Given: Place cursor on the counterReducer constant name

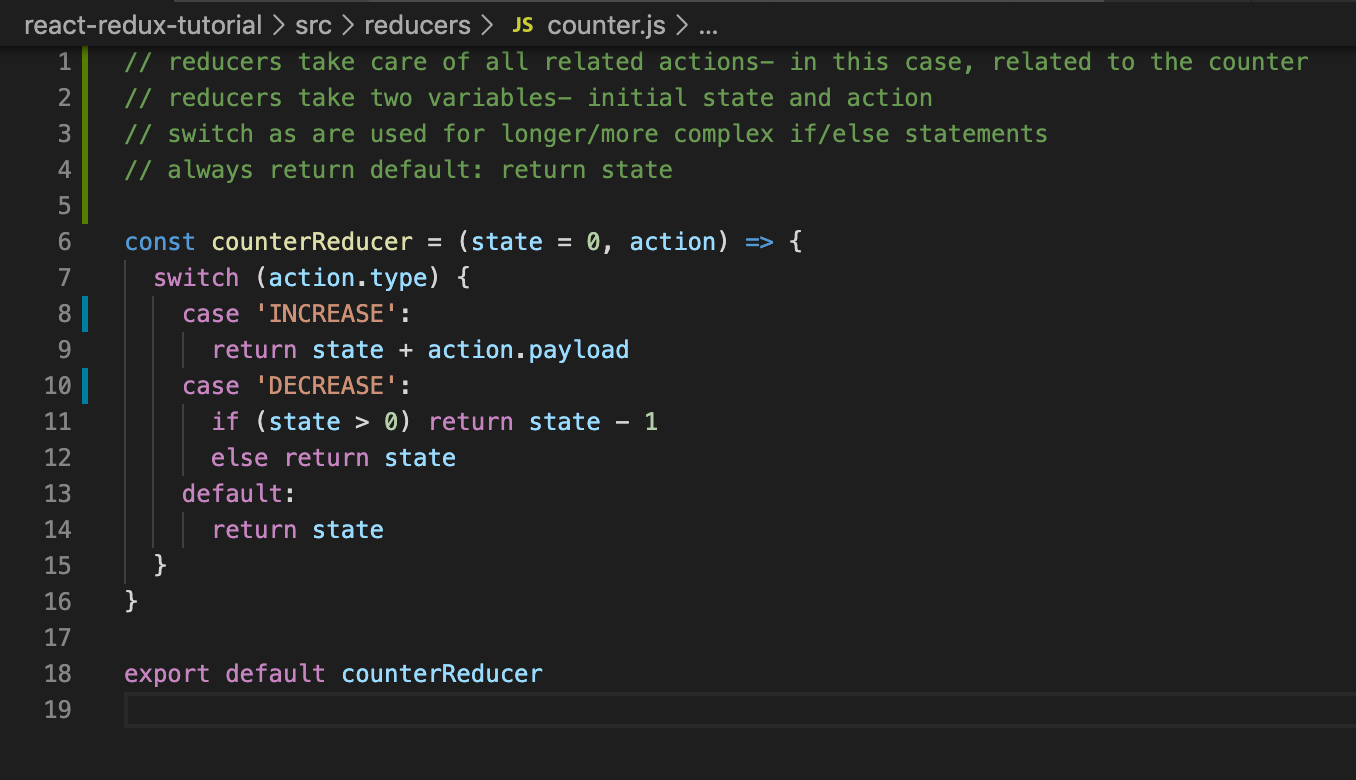Looking at the screenshot, I should tap(311, 241).
